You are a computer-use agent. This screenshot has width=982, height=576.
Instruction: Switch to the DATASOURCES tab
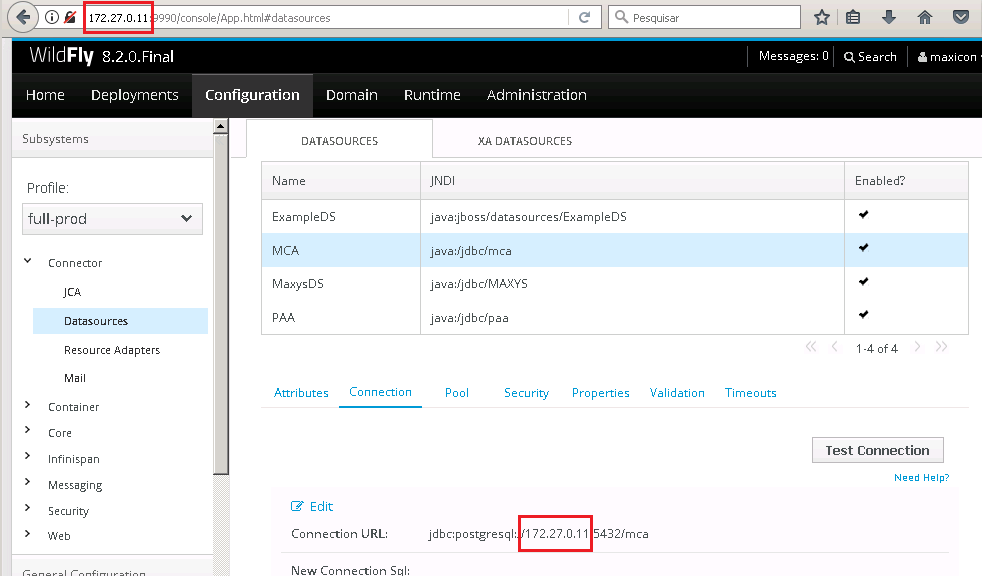point(339,141)
